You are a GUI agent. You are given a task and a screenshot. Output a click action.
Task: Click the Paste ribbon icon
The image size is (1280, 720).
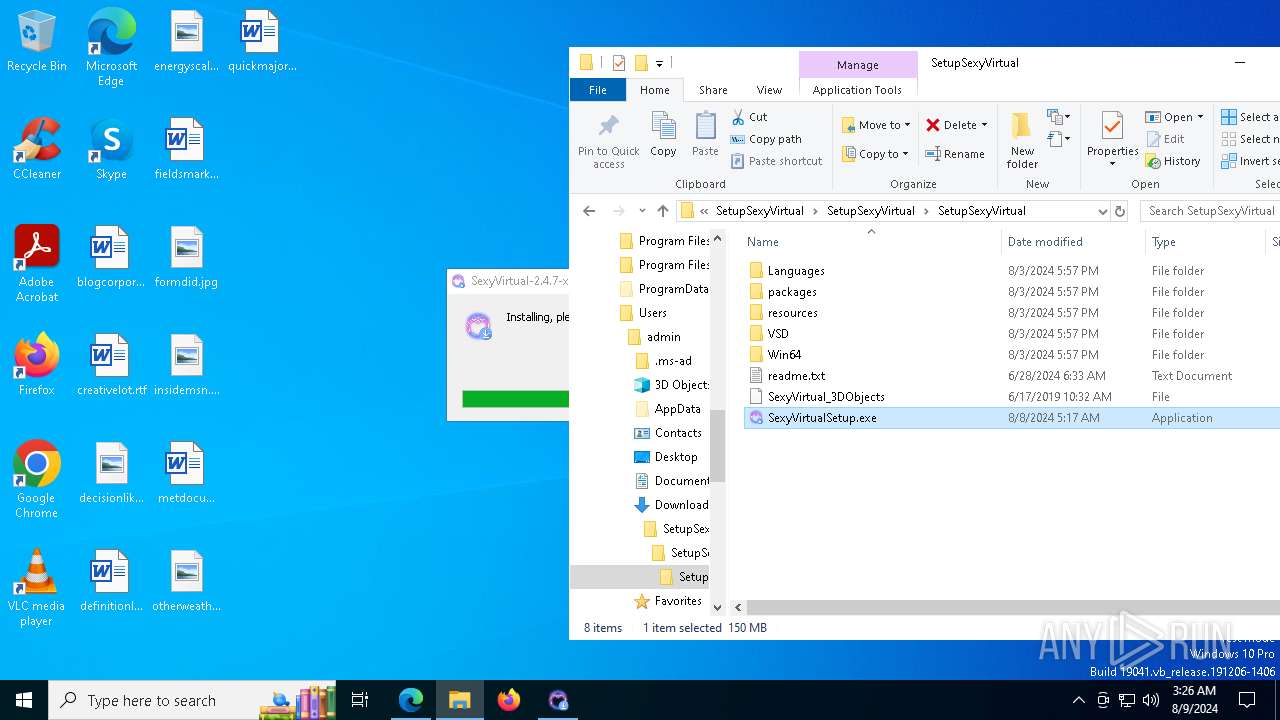point(705,135)
